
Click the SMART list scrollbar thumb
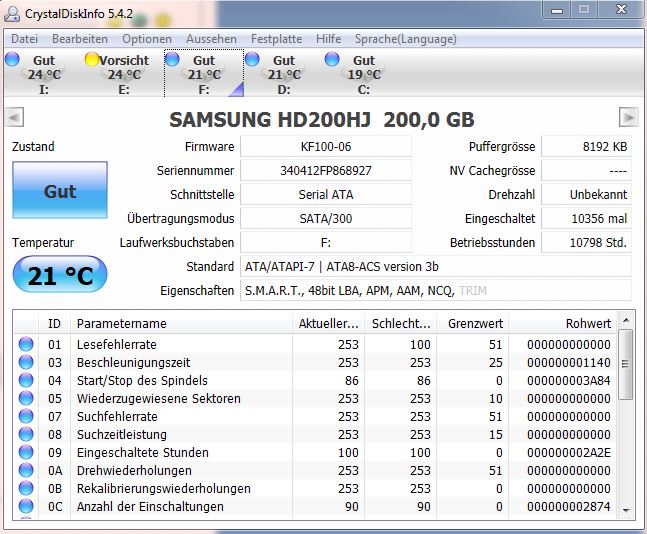pyautogui.click(x=626, y=364)
